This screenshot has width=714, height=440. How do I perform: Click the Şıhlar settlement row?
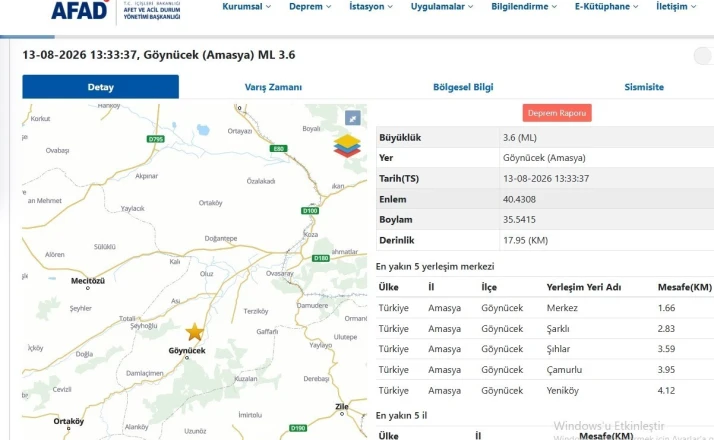[x=545, y=349]
